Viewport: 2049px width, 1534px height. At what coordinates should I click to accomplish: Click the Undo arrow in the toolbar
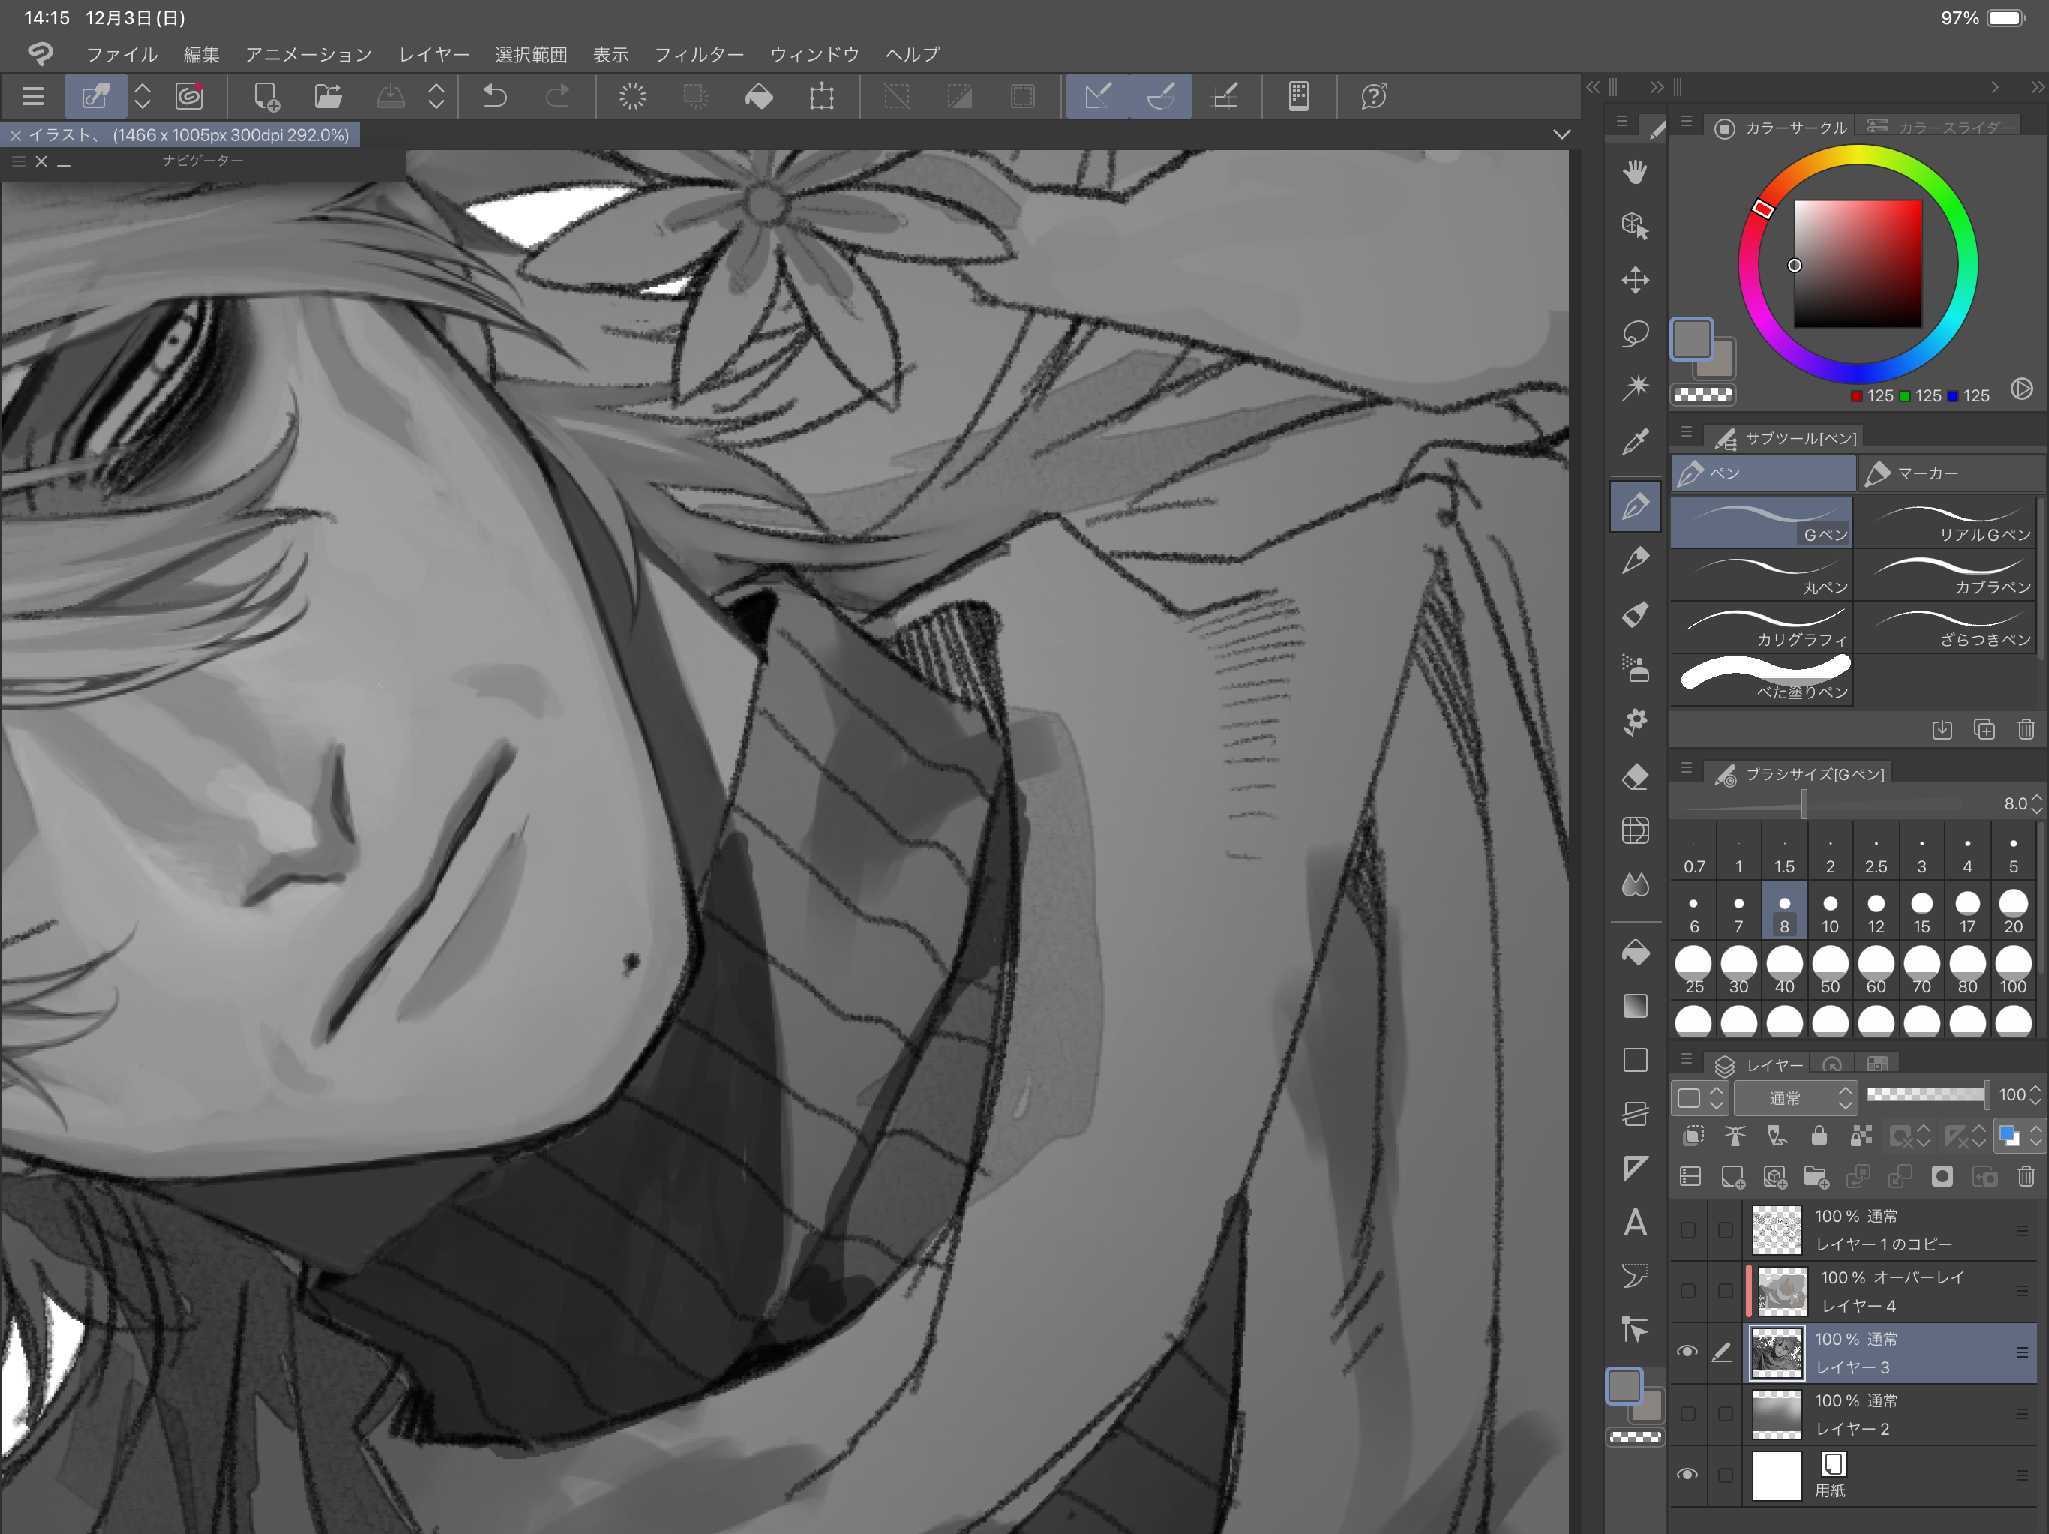click(x=495, y=97)
